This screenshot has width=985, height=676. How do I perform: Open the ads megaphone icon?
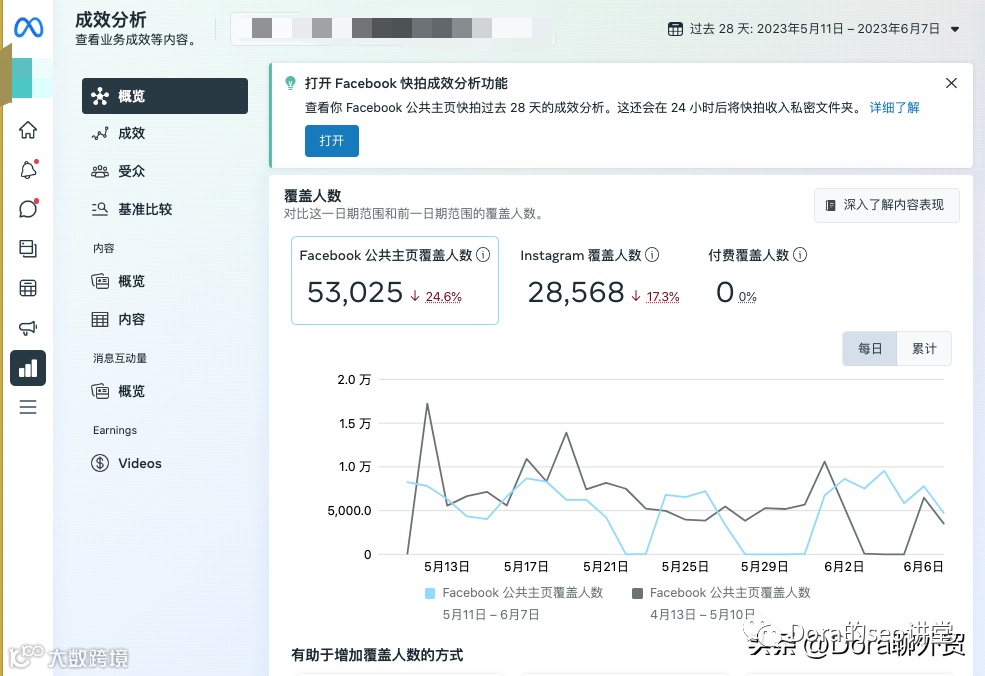(x=28, y=327)
